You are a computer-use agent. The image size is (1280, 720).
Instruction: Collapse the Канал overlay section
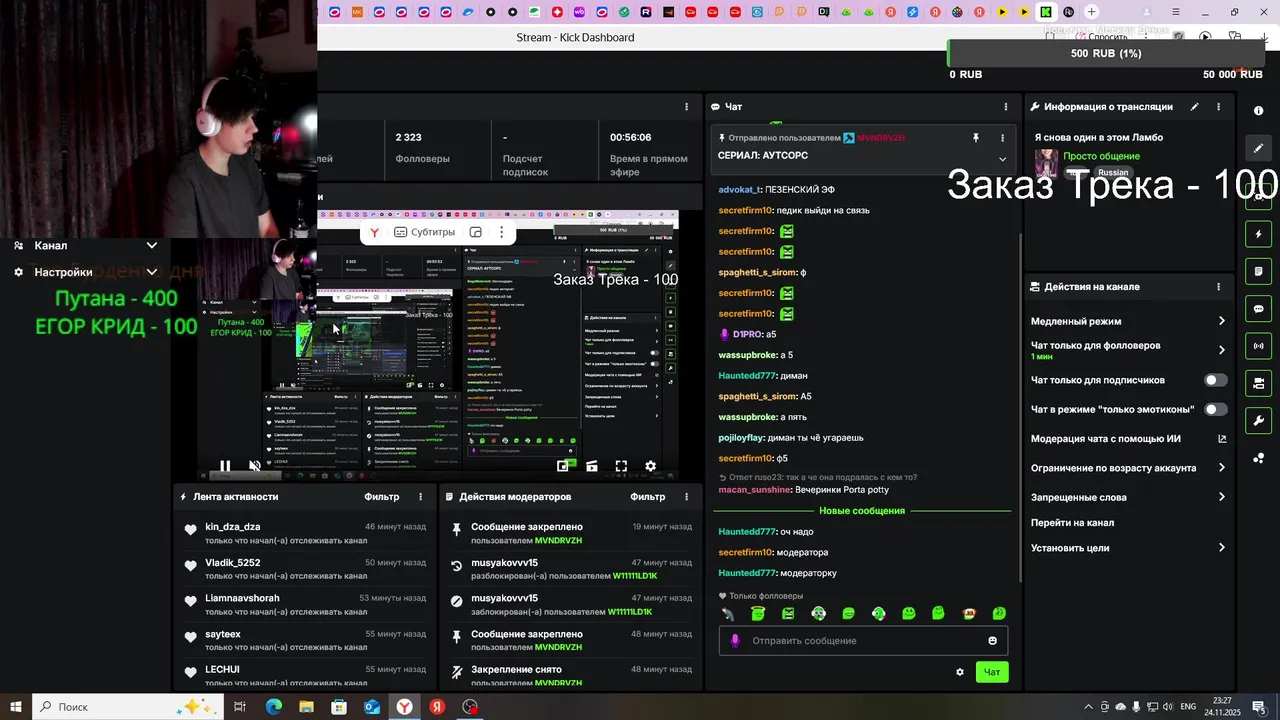coord(152,245)
